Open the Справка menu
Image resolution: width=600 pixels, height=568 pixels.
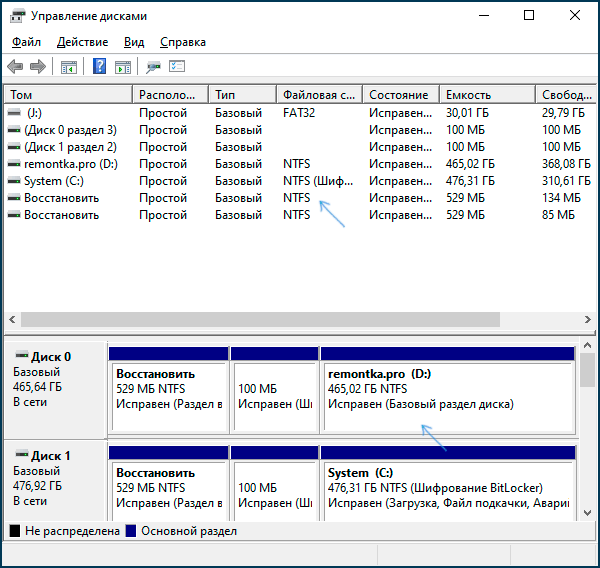pyautogui.click(x=182, y=42)
